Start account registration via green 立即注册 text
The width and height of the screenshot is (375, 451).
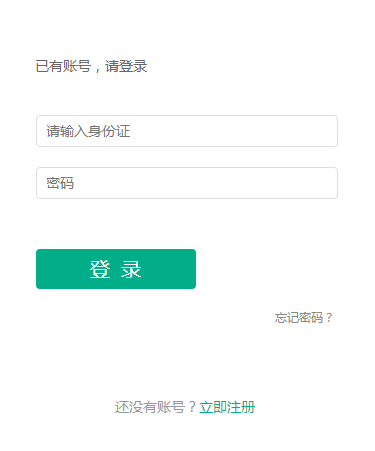227,407
